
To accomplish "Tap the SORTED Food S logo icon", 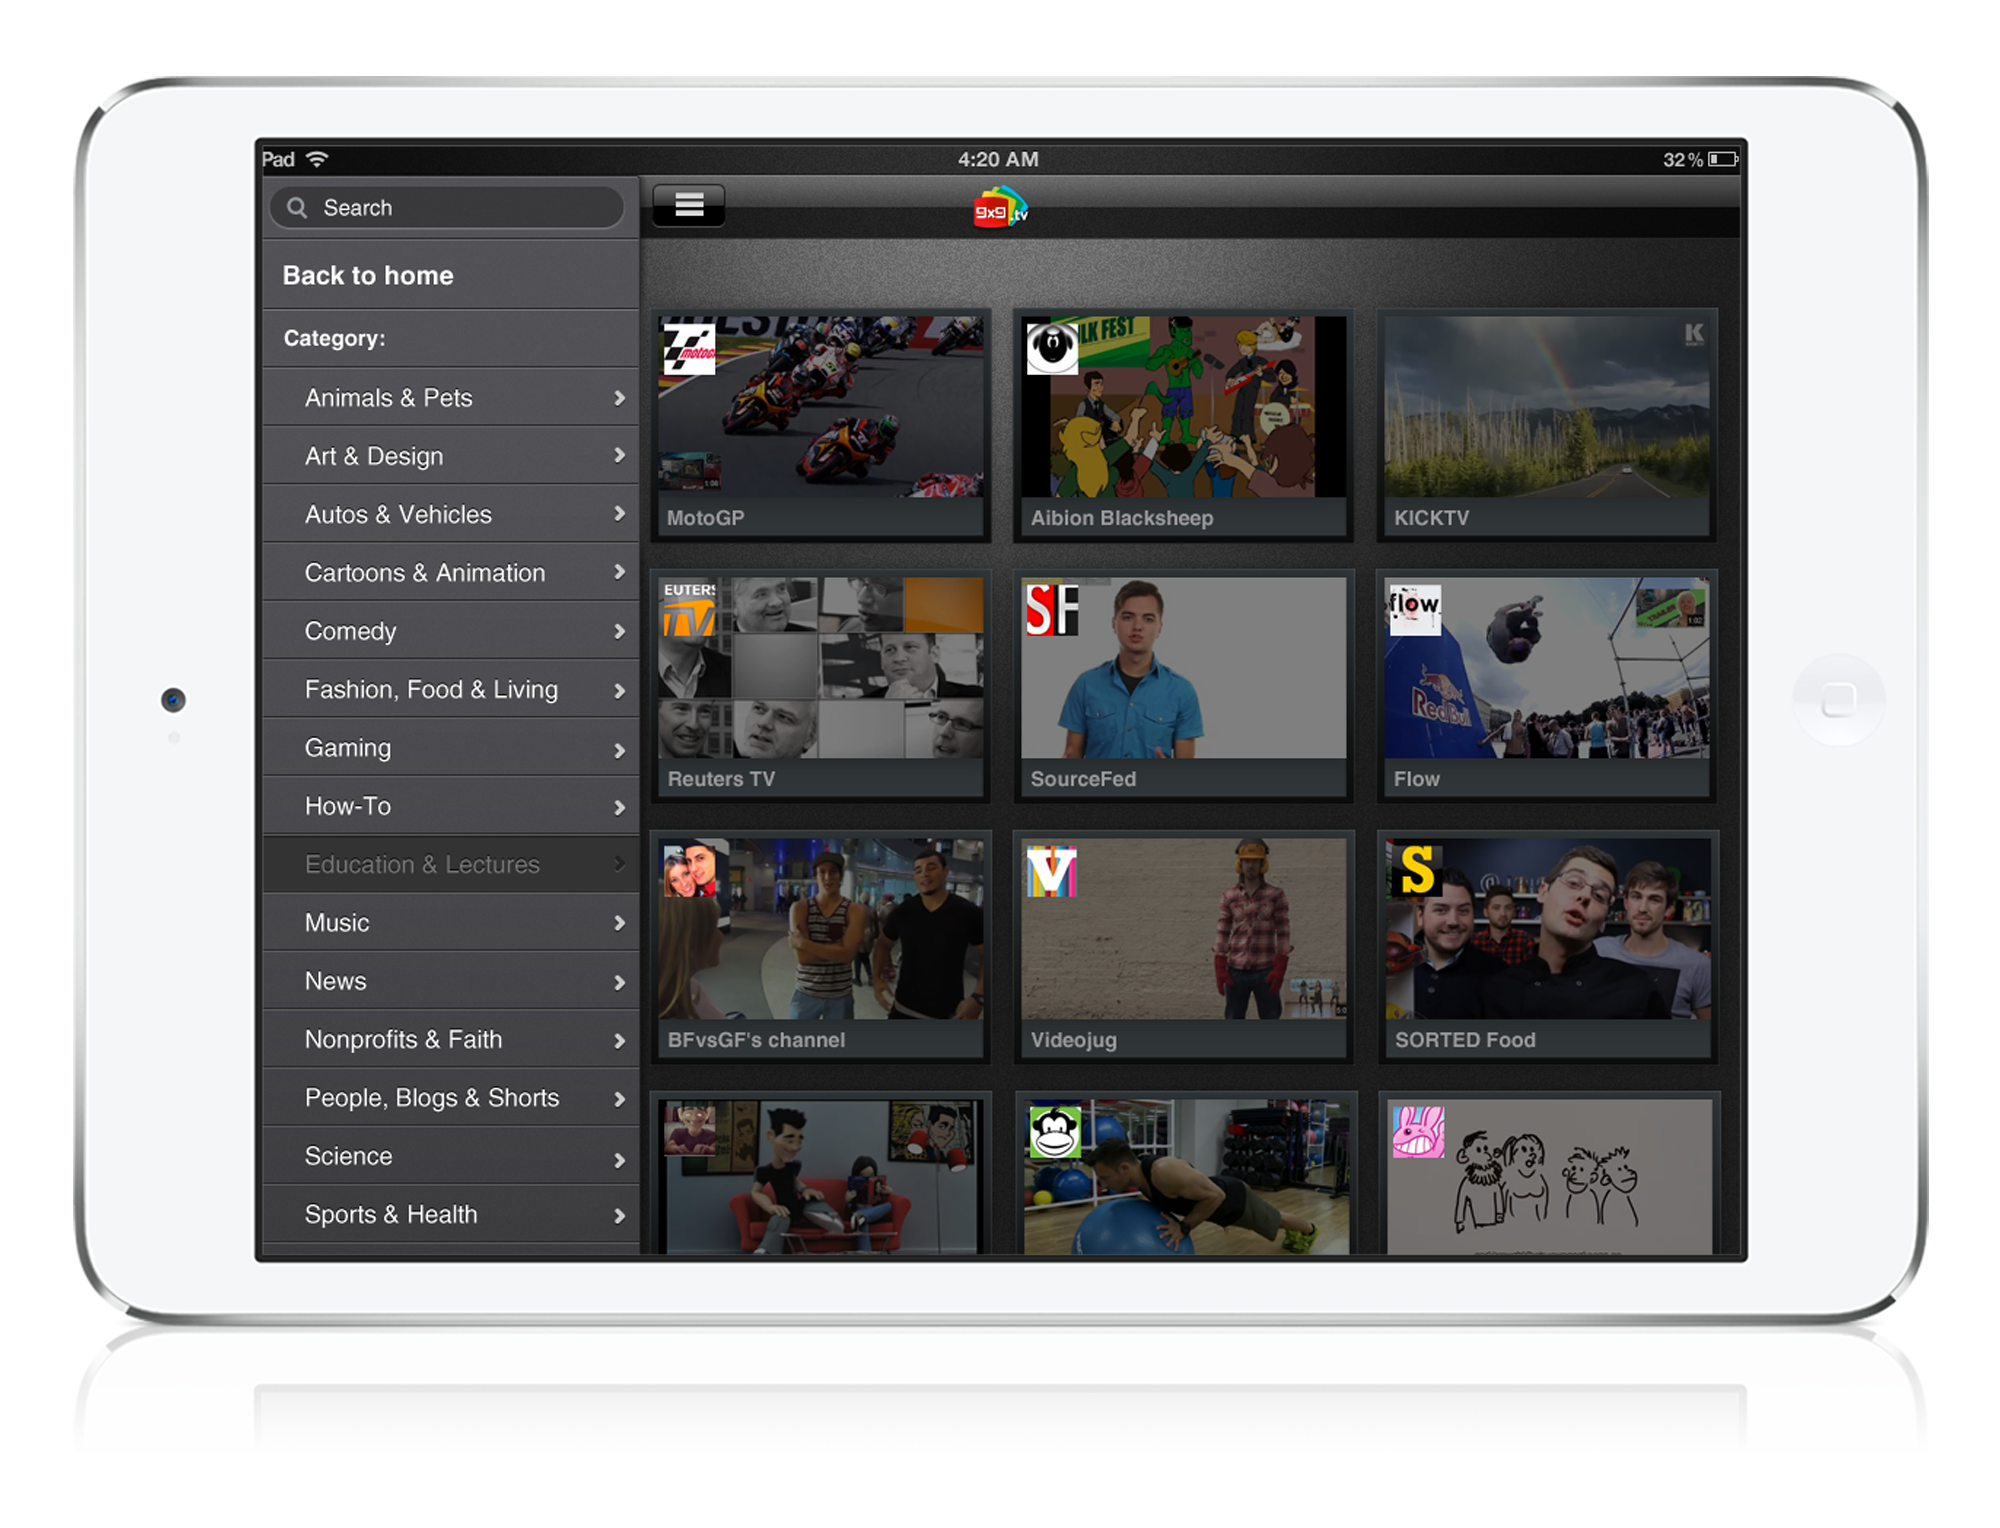I will click(1415, 869).
